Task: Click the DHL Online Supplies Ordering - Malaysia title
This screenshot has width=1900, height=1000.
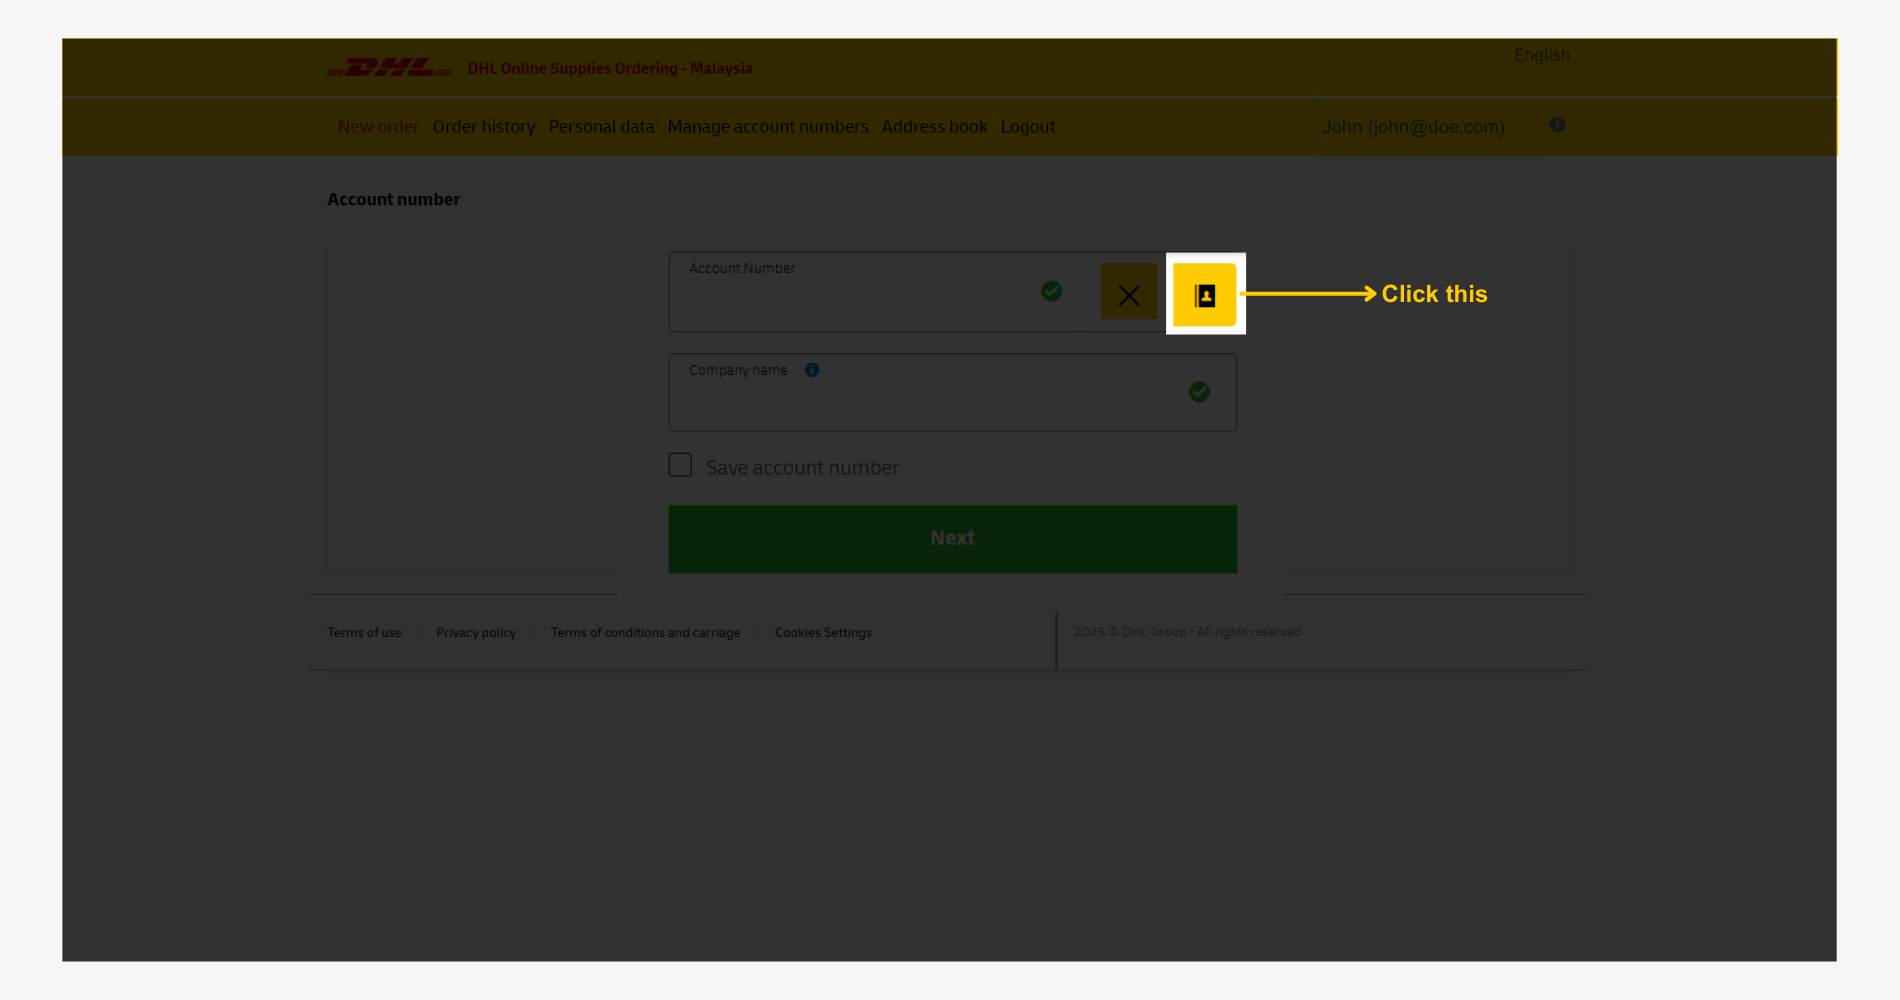Action: [x=610, y=68]
